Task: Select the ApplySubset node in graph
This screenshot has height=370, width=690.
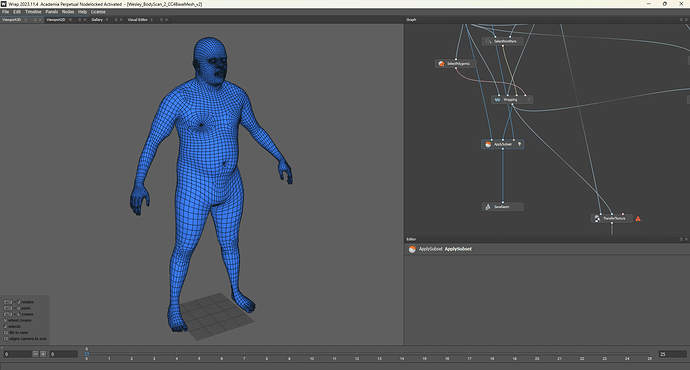Action: [503, 144]
